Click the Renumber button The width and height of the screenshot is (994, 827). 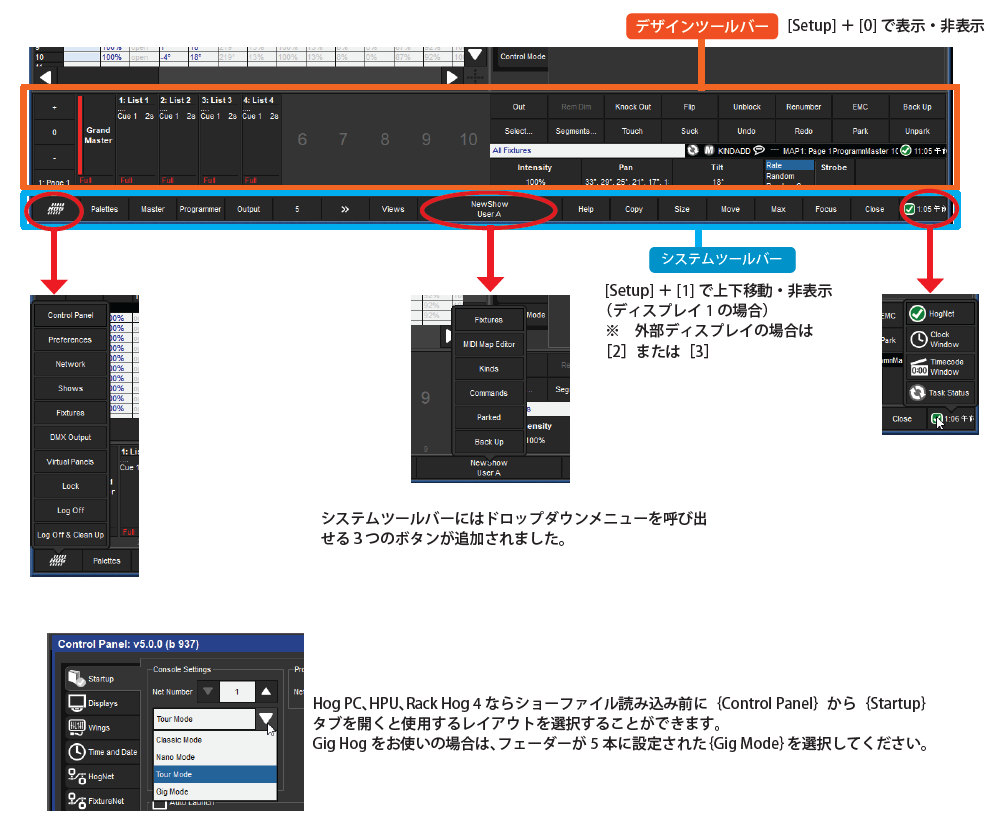click(x=804, y=107)
